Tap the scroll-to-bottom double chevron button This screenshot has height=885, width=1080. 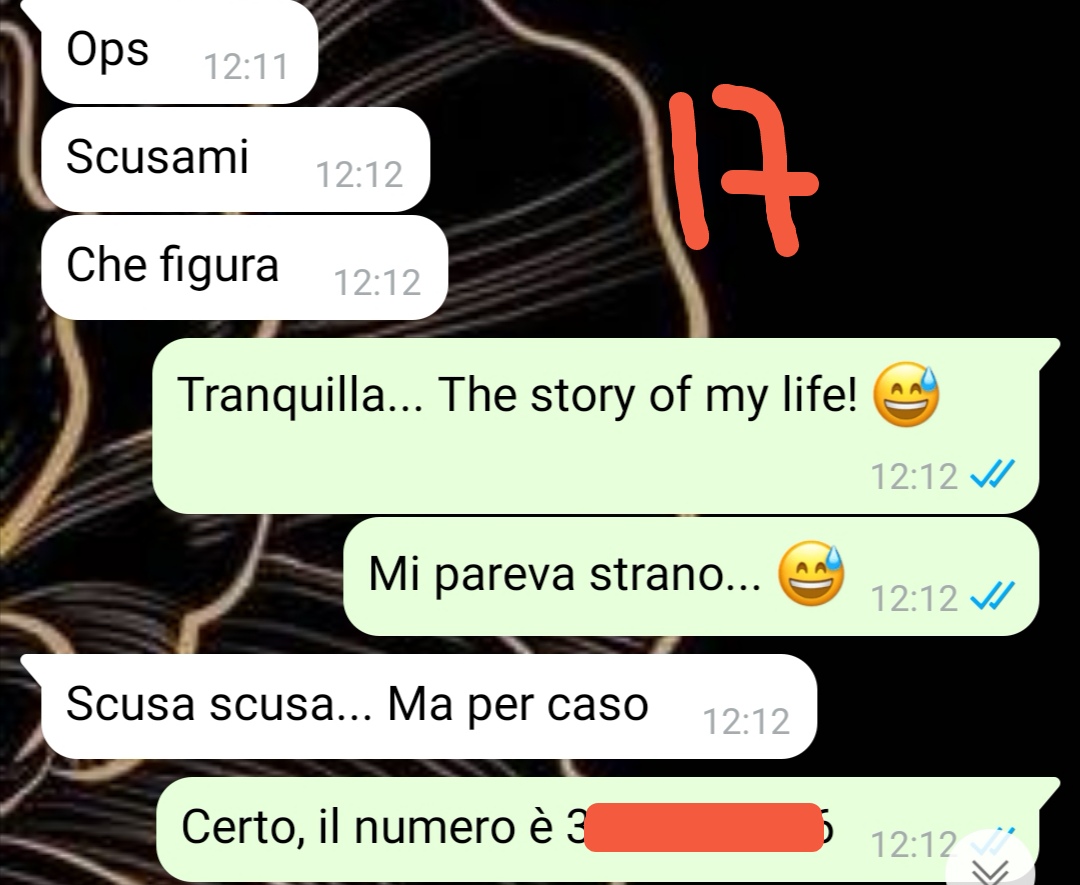coord(992,864)
